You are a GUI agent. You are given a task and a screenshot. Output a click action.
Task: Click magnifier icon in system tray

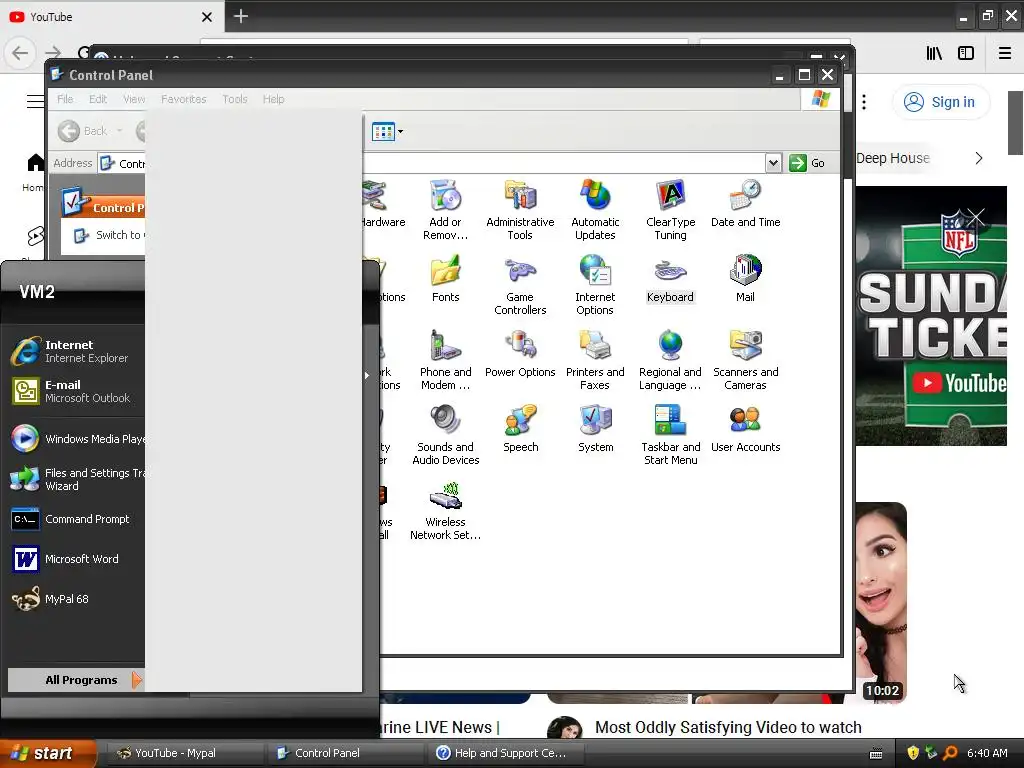pyautogui.click(x=950, y=753)
